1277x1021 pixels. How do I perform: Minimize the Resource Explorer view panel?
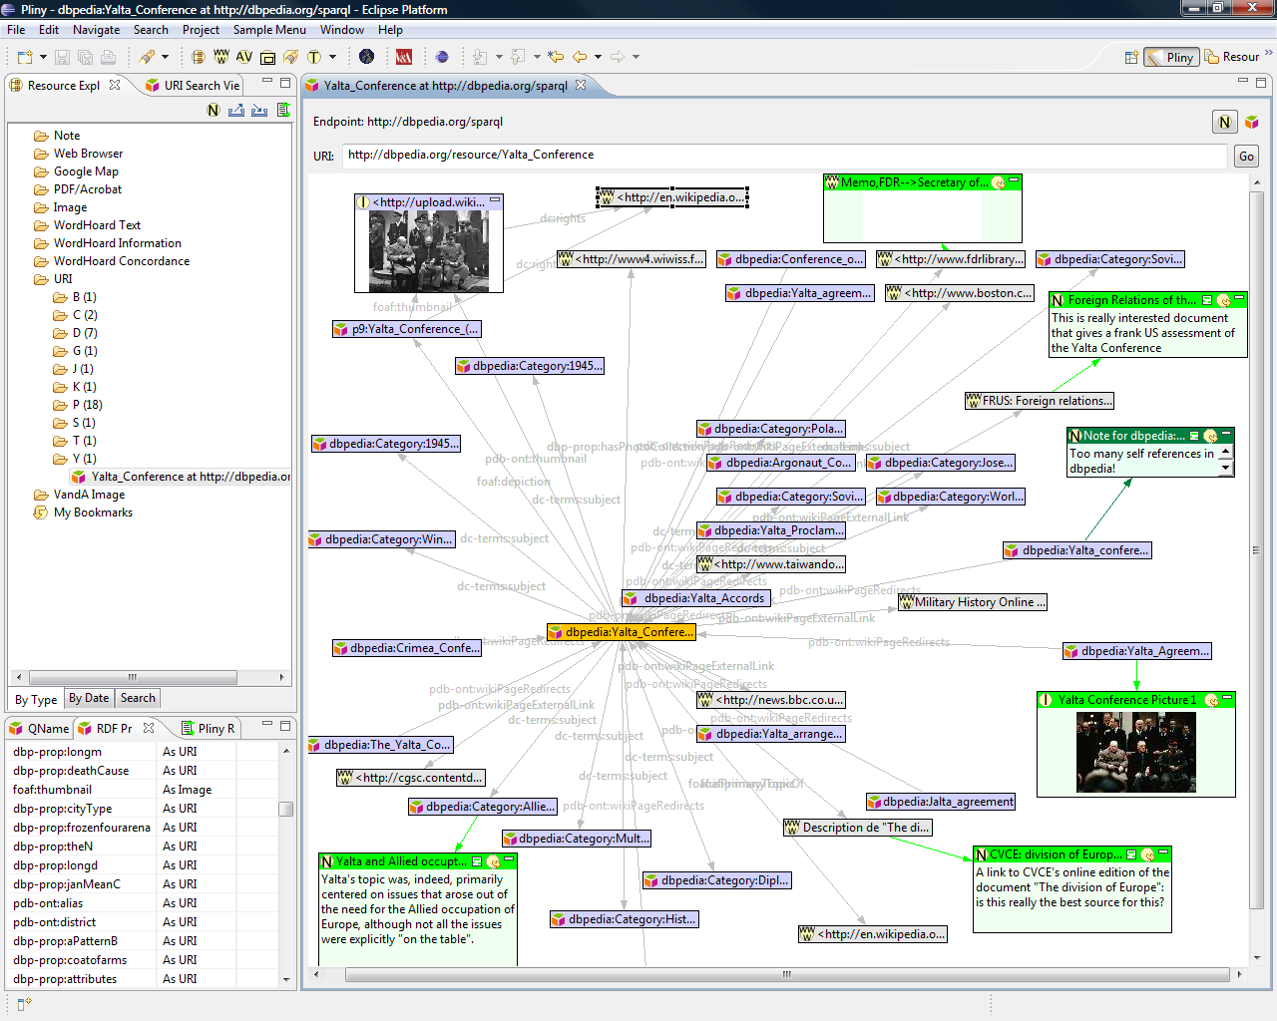tap(267, 82)
